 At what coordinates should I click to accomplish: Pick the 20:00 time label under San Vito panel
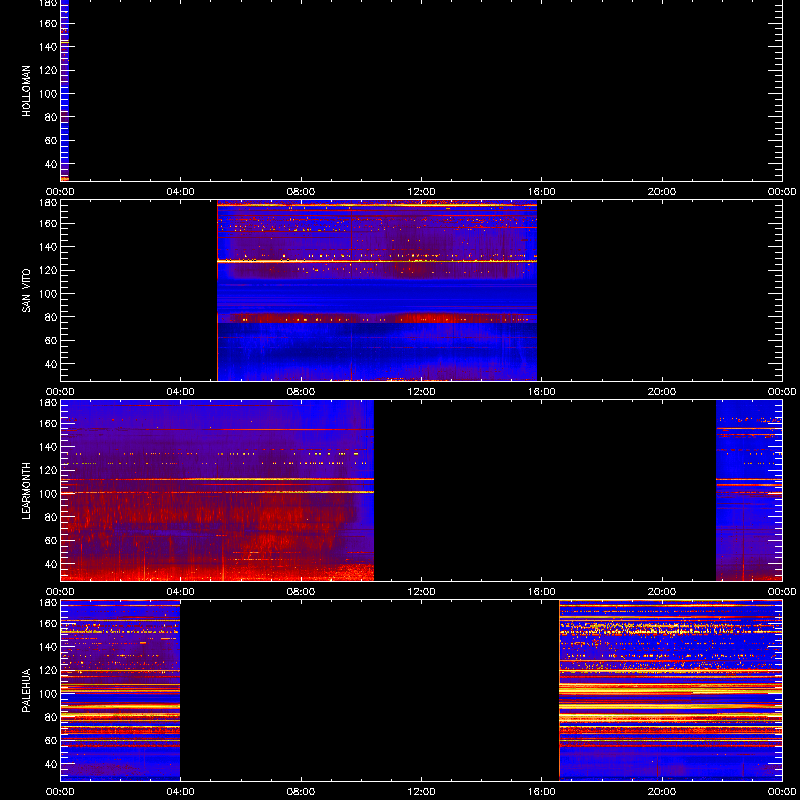pyautogui.click(x=662, y=392)
